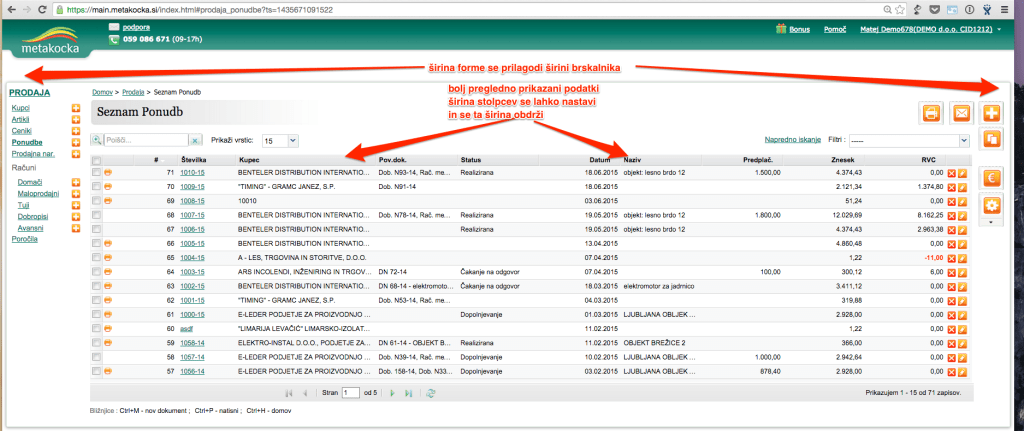This screenshot has width=1024, height=431.
Task: Add new Artikli entry via plus icon
Action: tap(76, 120)
